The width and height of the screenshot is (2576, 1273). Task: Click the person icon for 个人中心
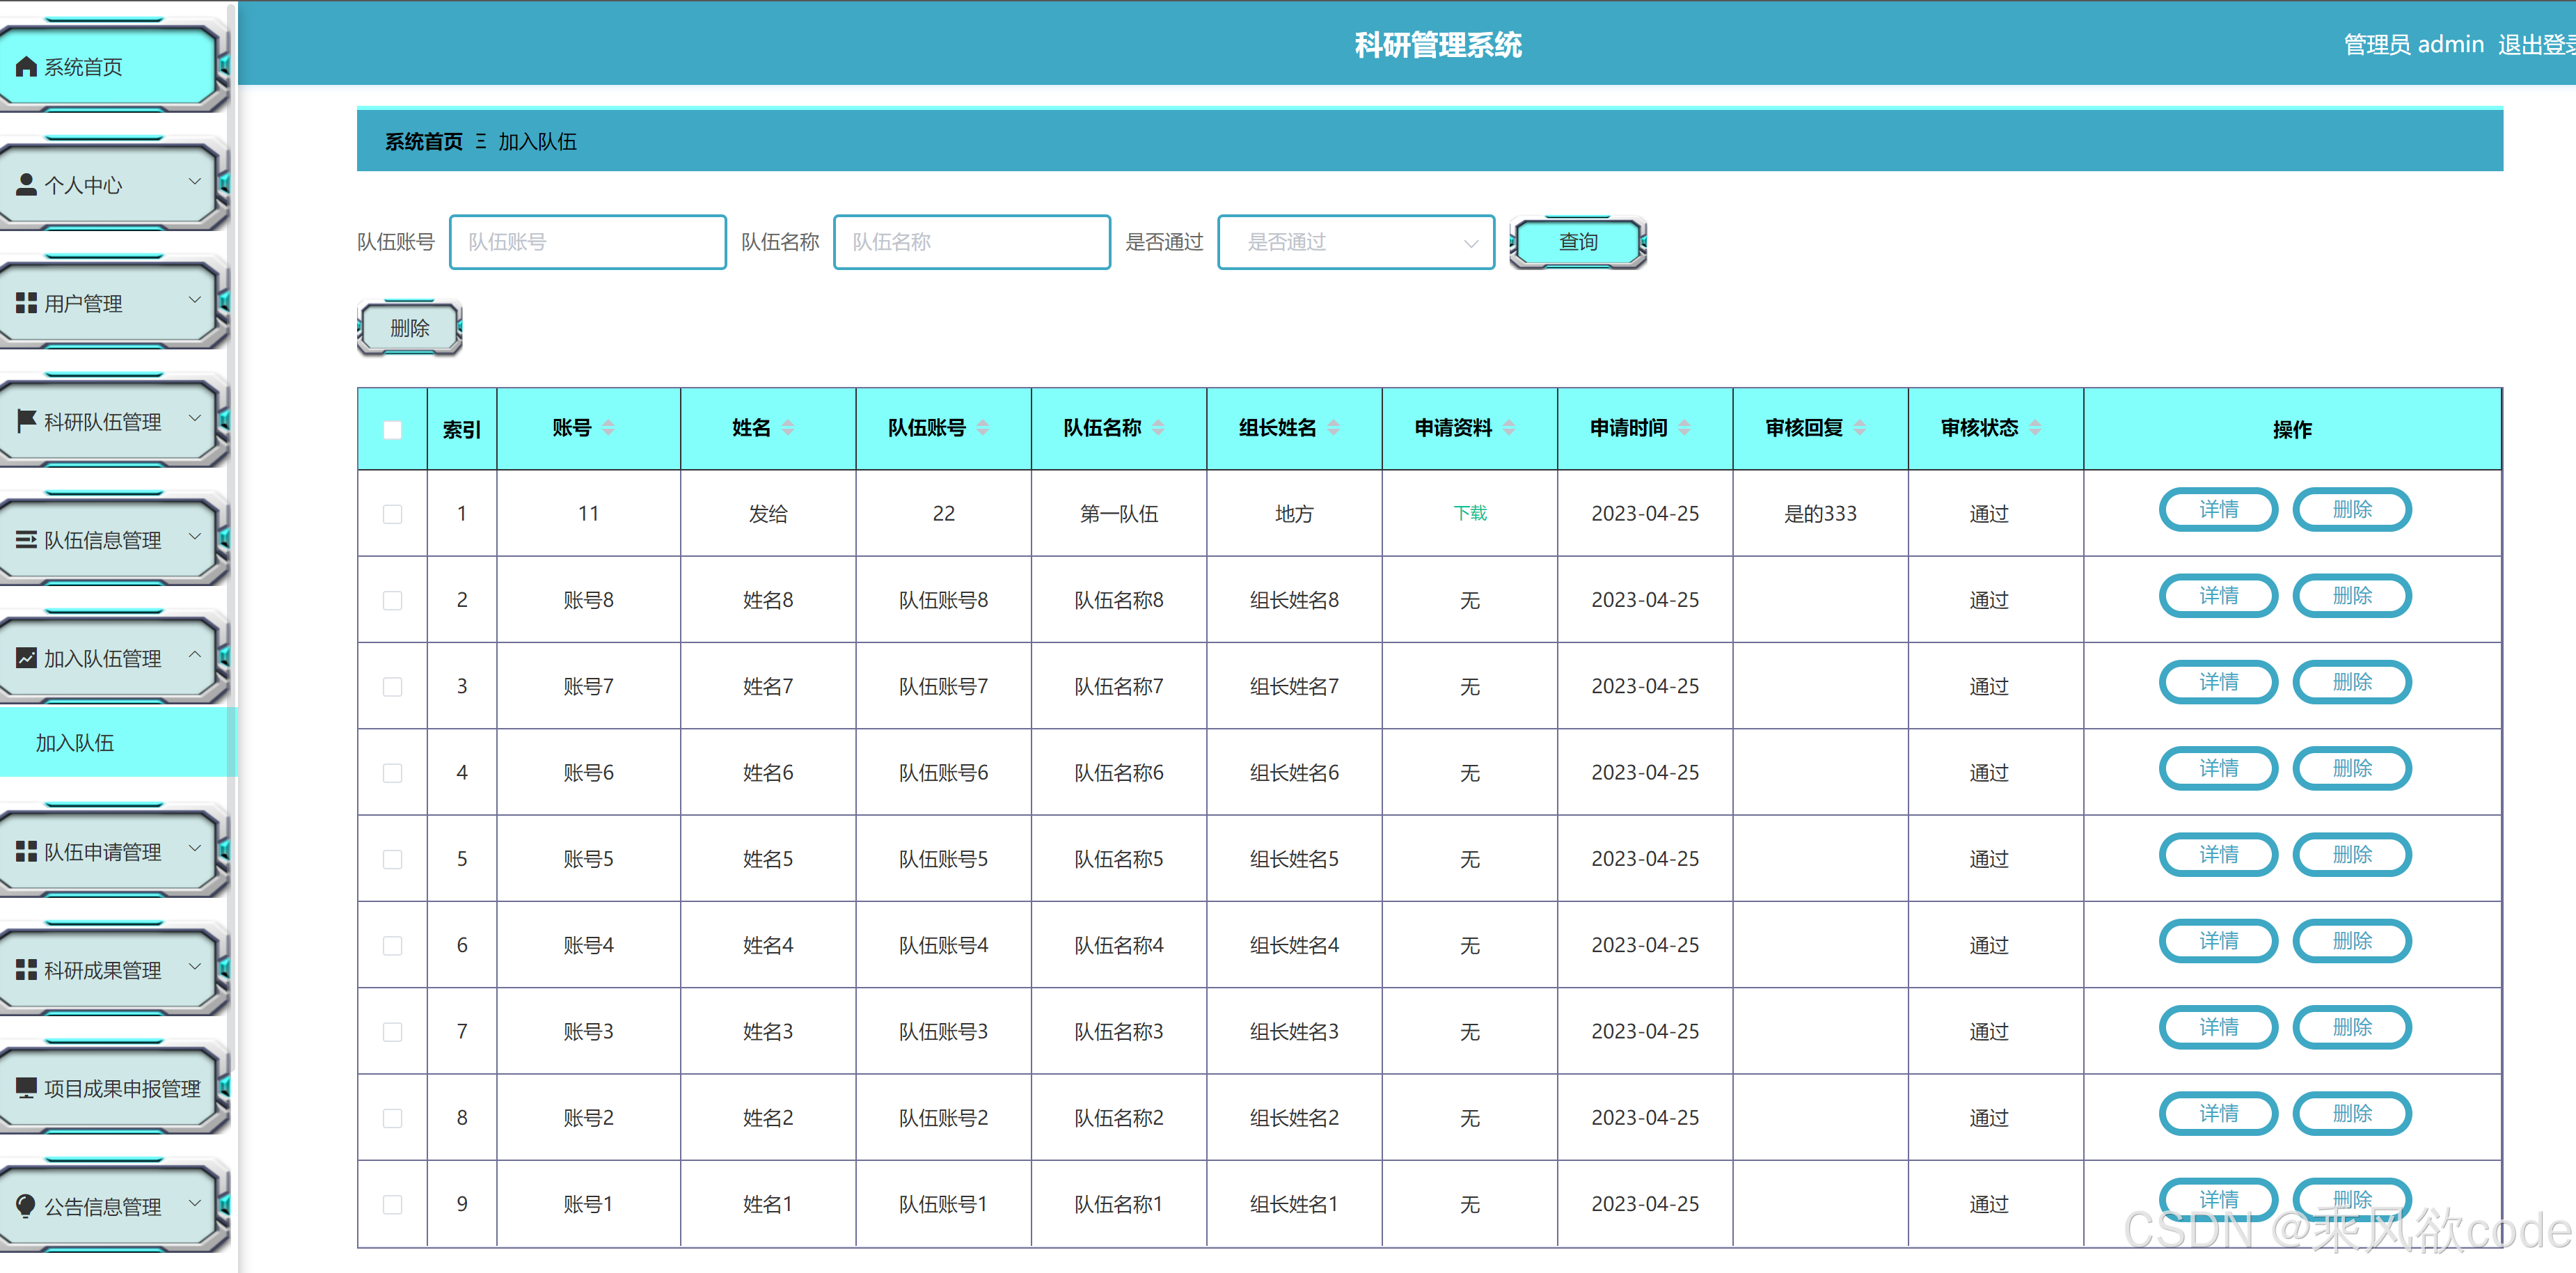pos(26,185)
